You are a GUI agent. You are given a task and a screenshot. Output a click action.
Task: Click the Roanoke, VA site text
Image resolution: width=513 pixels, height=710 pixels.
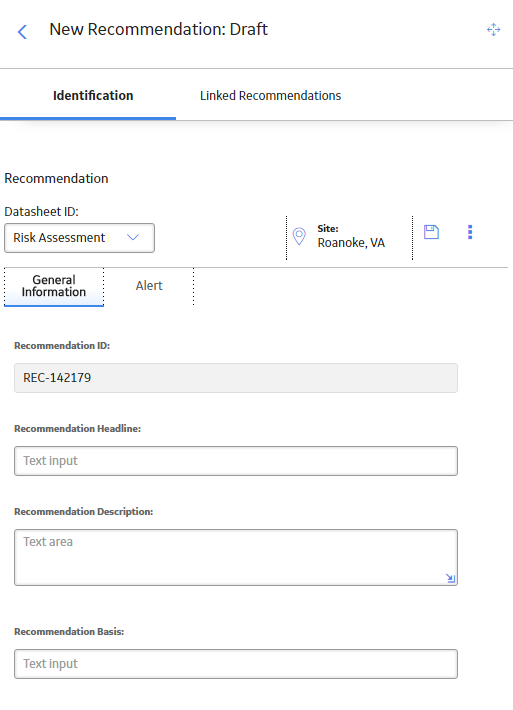[351, 243]
